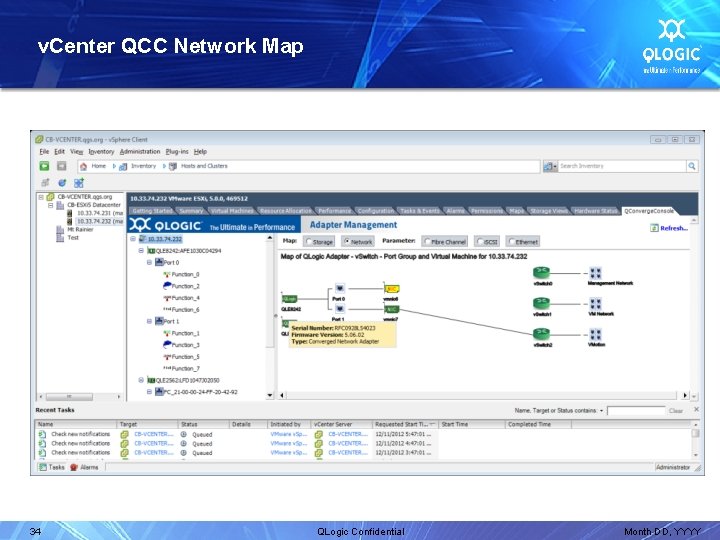Collapse the QLE8242 adapter node
This screenshot has height=540, width=720.
tap(141, 251)
